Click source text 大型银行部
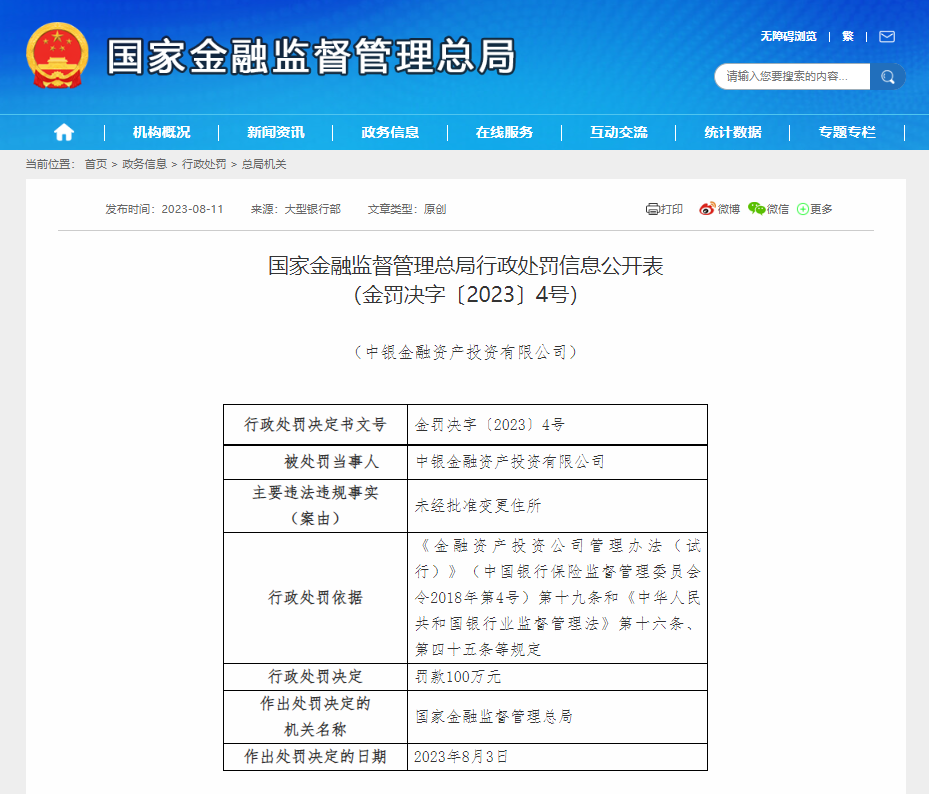The image size is (929, 794). click(x=312, y=209)
